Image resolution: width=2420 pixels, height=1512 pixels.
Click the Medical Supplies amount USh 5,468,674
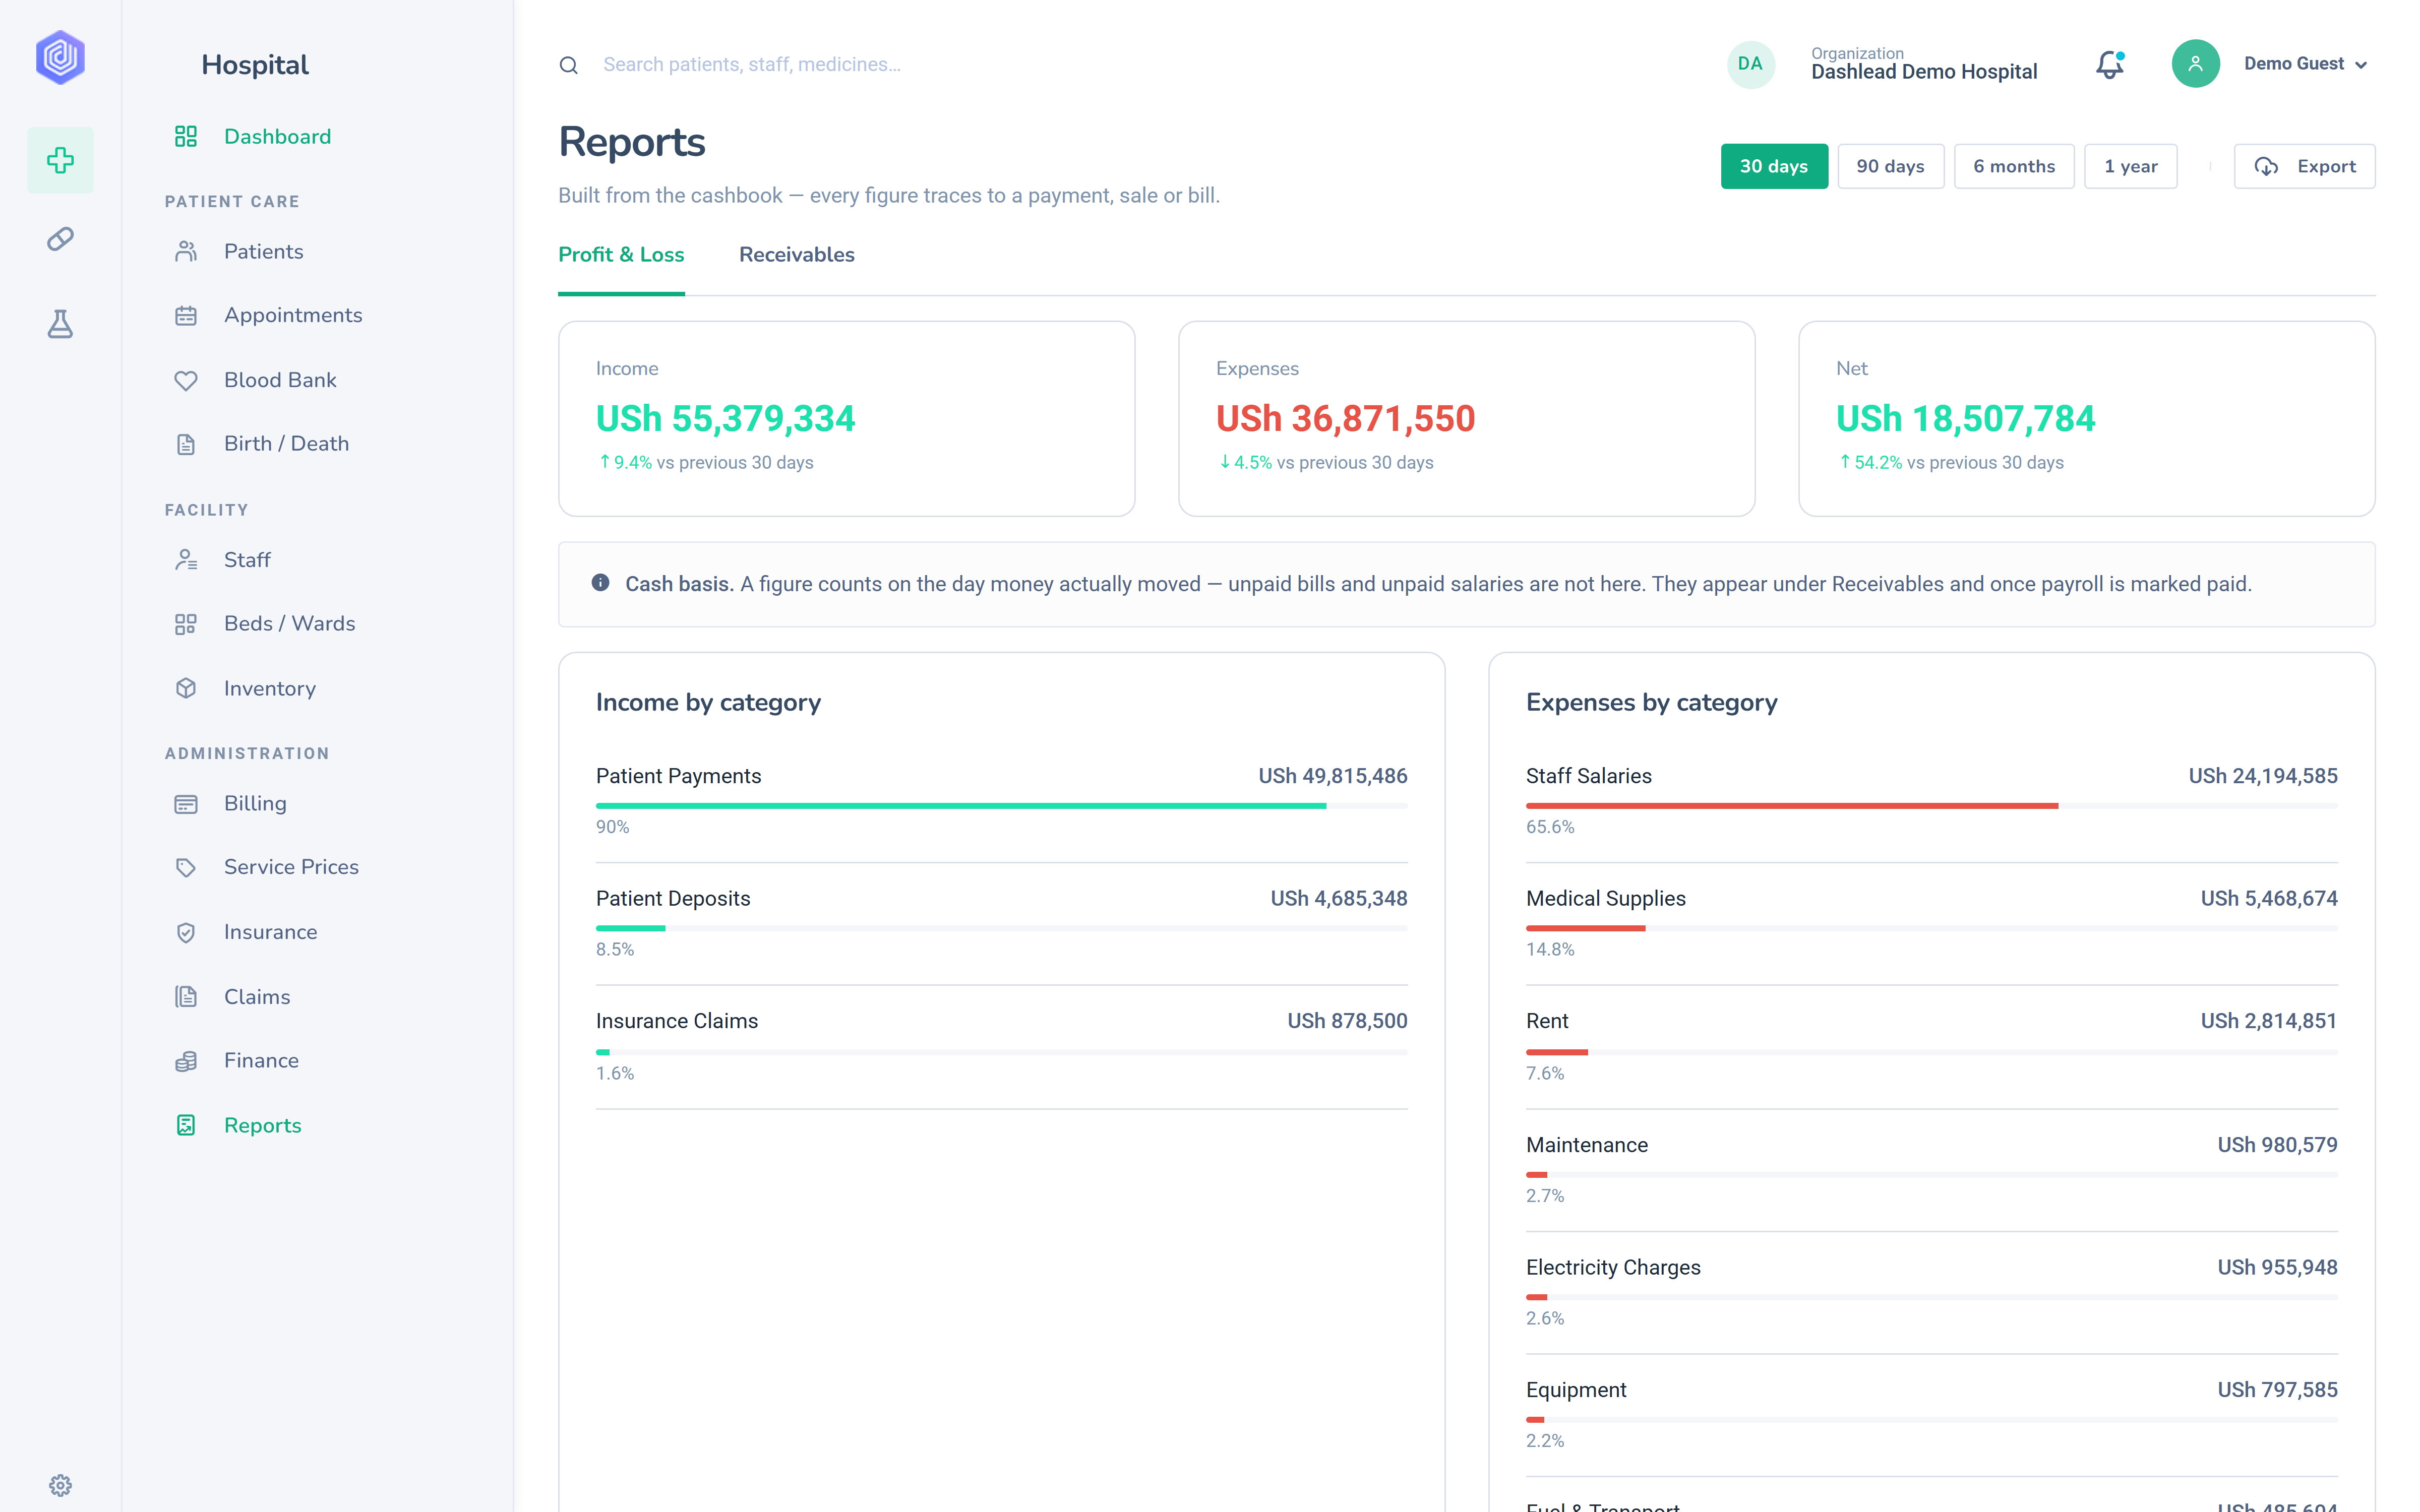[x=2268, y=898]
